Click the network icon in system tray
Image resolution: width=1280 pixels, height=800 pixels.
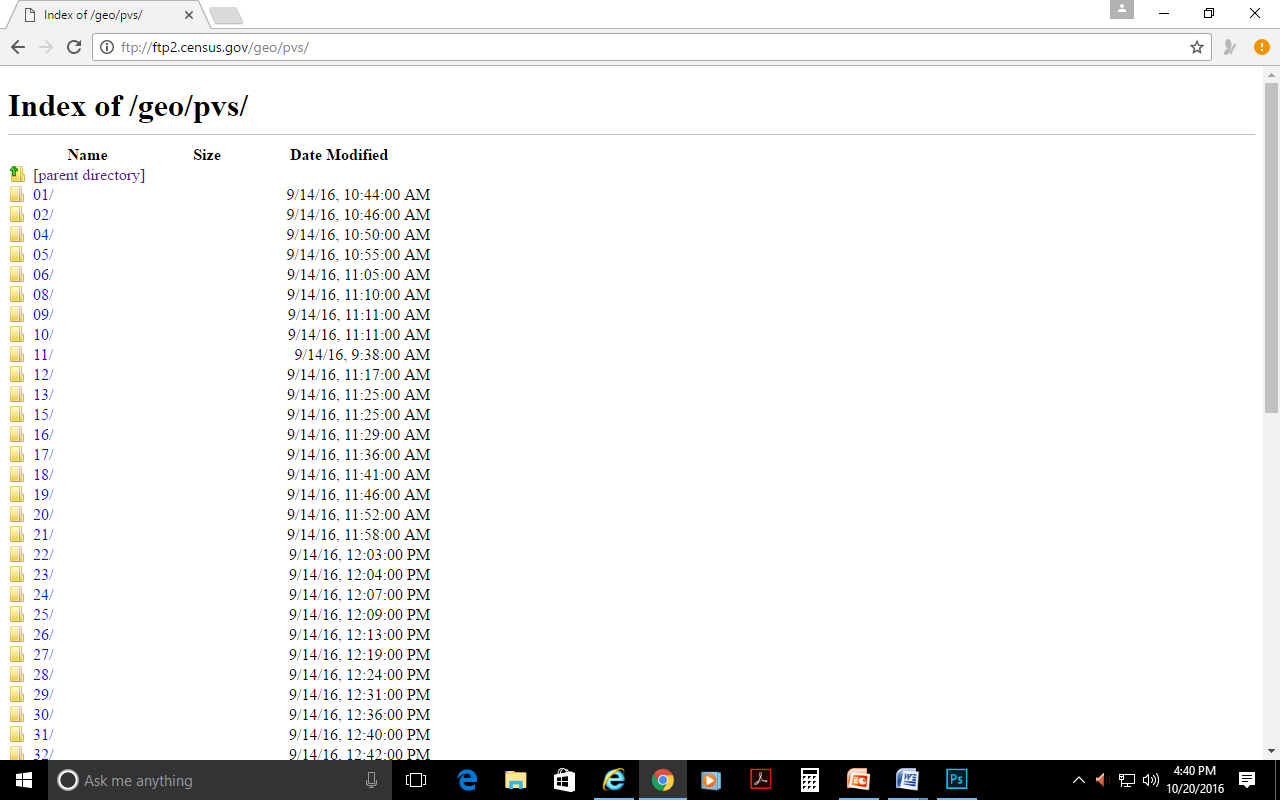(1127, 780)
